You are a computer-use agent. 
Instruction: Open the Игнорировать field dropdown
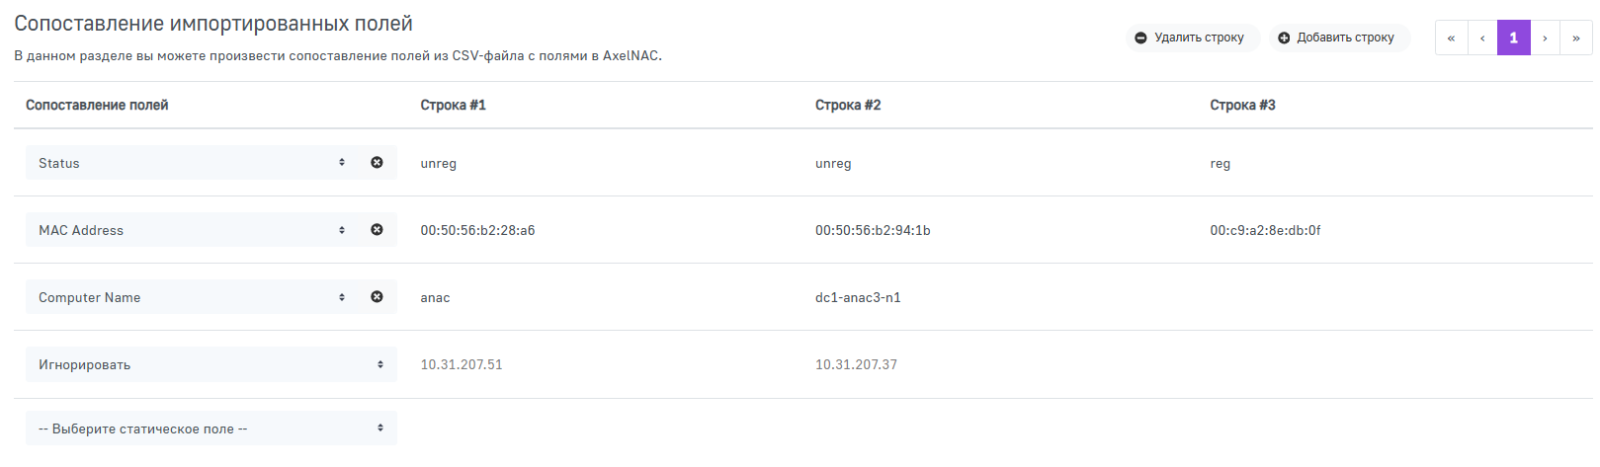tap(211, 365)
